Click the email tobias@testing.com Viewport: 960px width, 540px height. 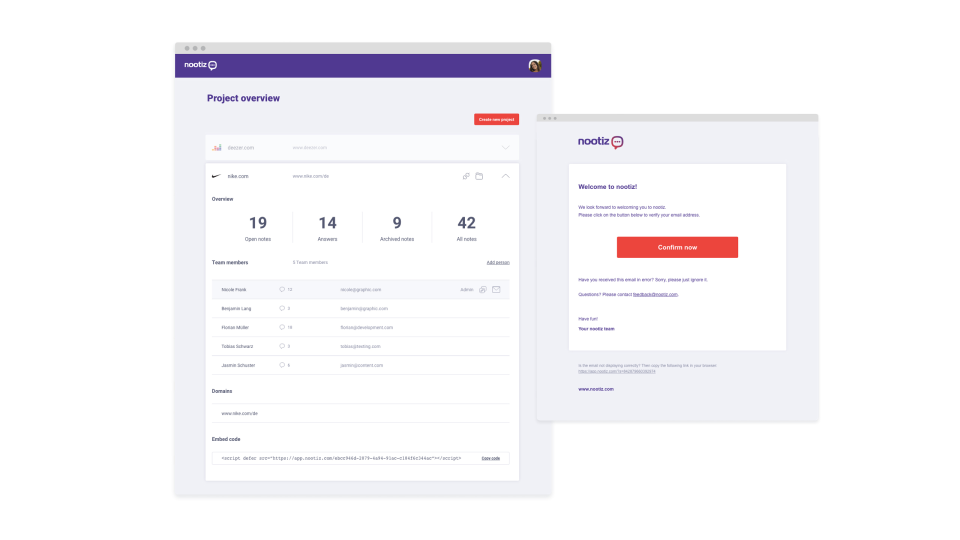361,347
